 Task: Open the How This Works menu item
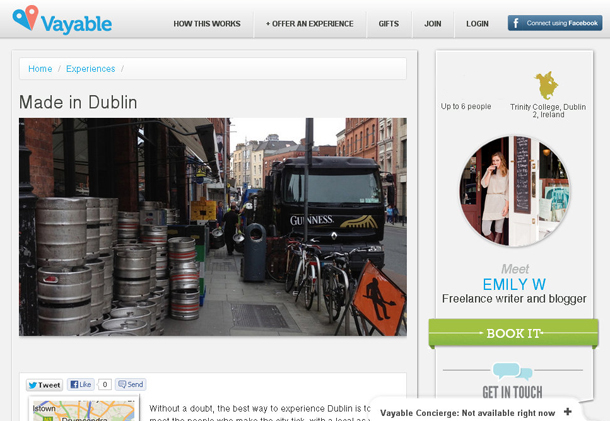tap(207, 24)
